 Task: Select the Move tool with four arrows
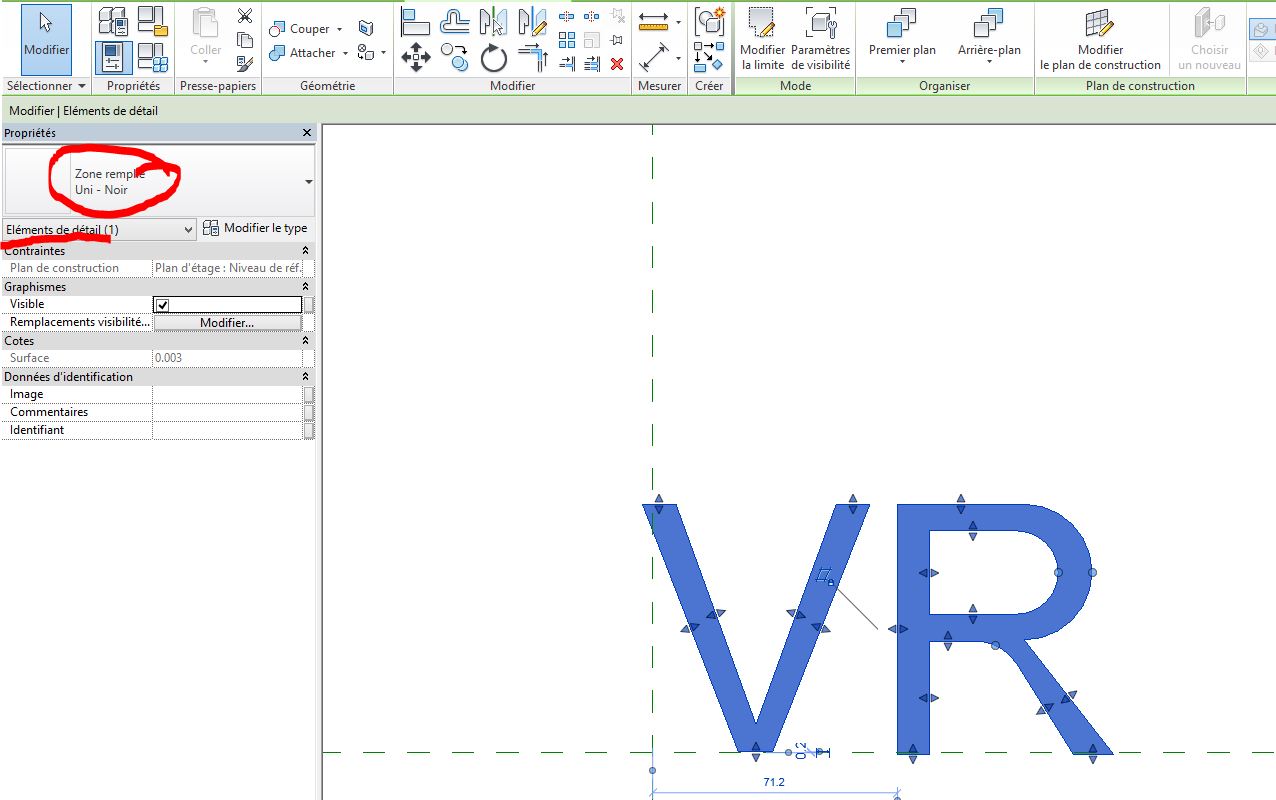click(x=415, y=58)
